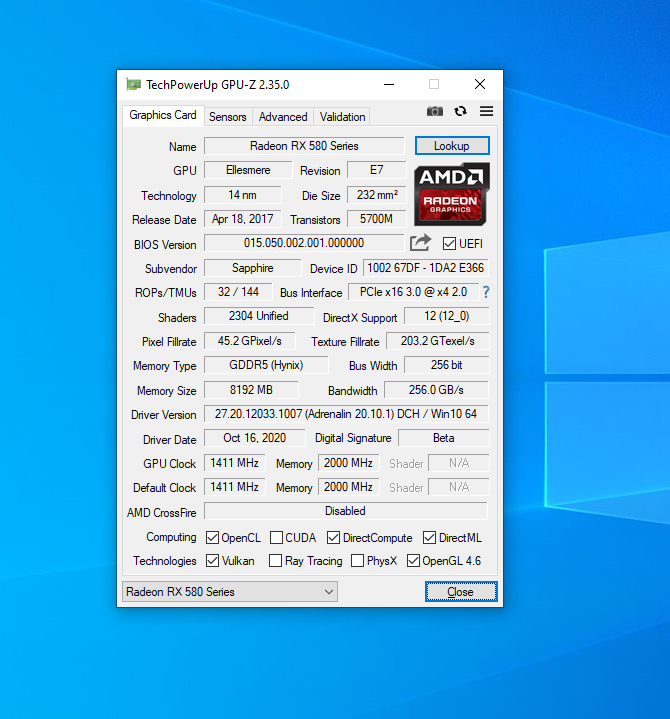
Task: Click the Pixel Fillrate 45.2 GPixel/s field
Action: 250,341
